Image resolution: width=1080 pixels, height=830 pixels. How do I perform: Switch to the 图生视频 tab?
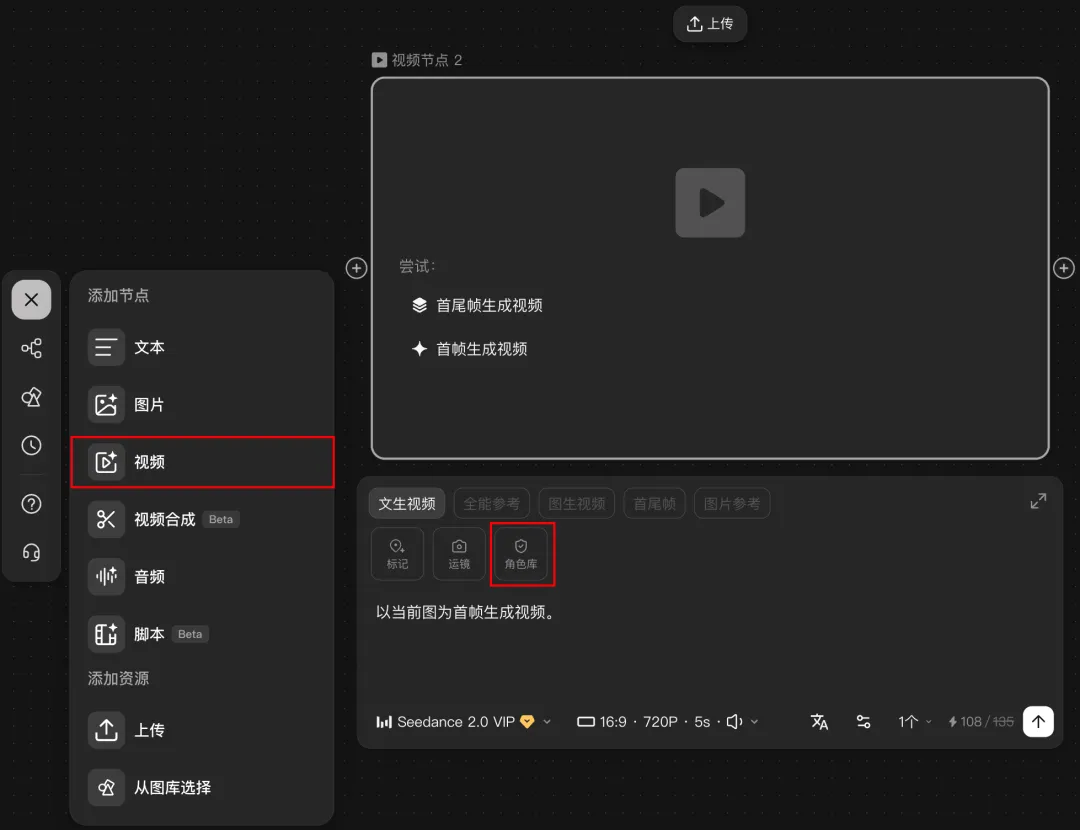coord(577,503)
